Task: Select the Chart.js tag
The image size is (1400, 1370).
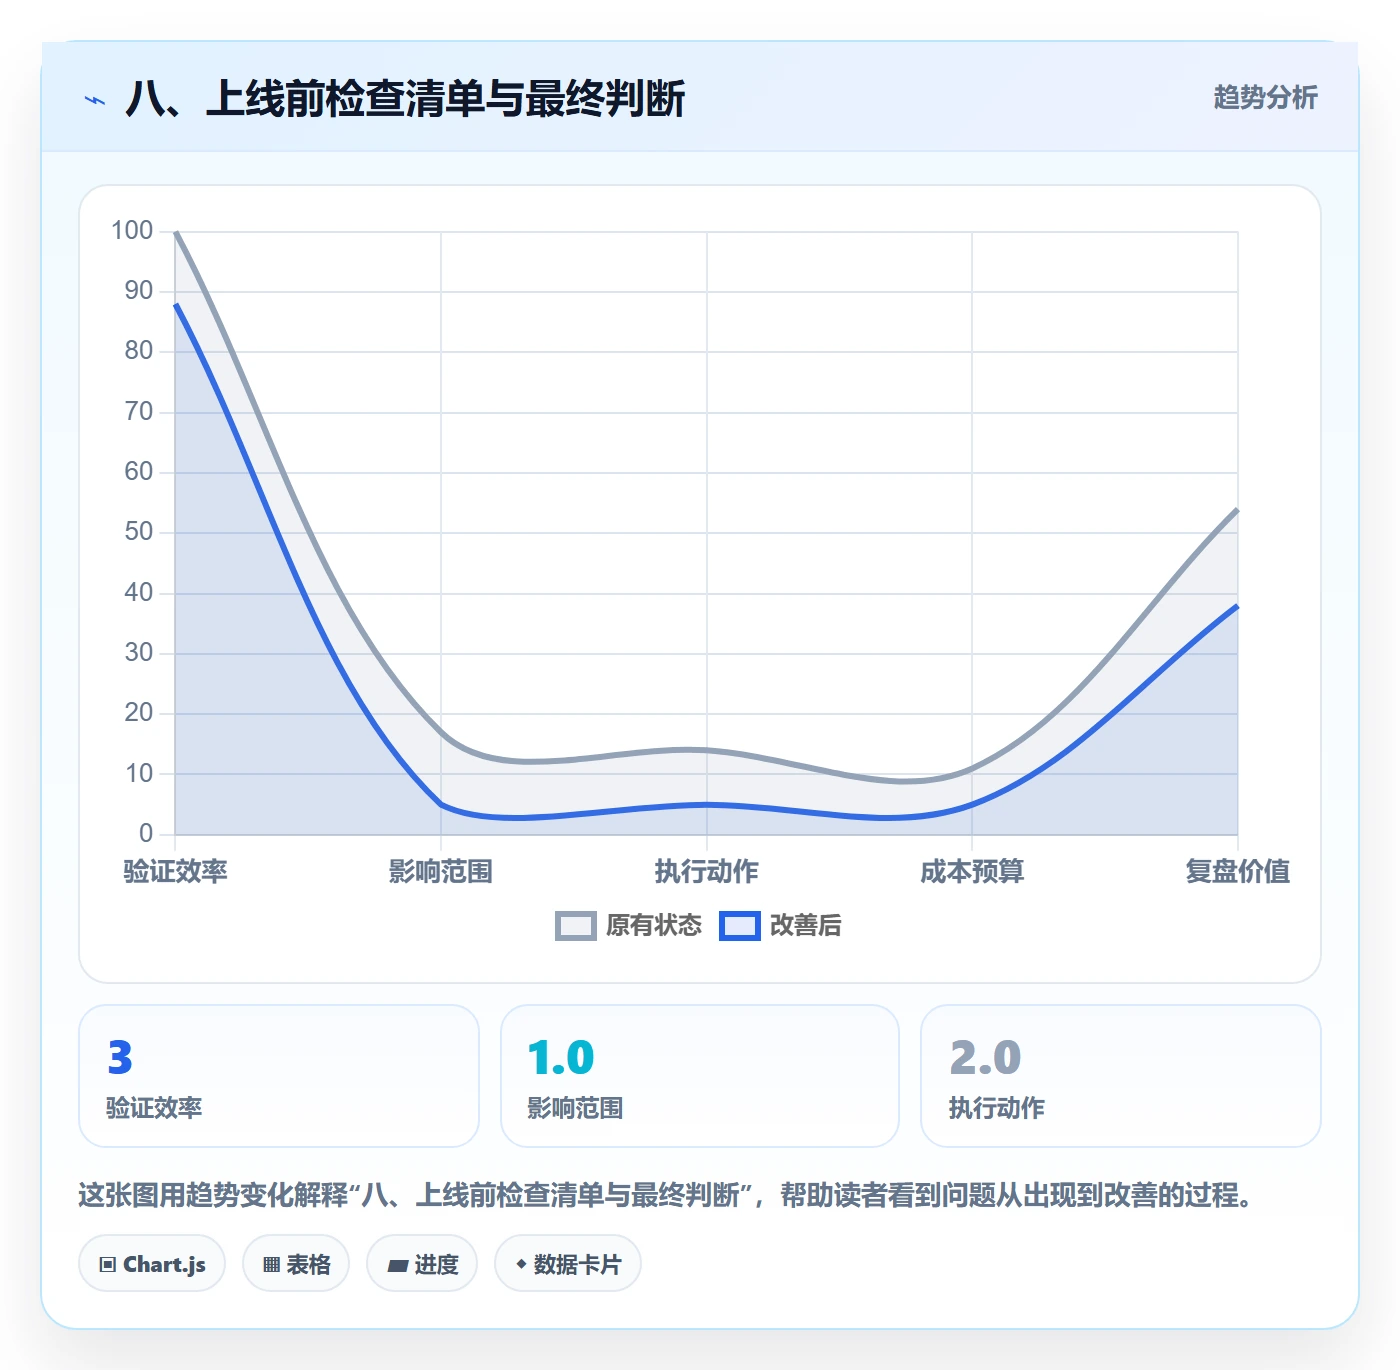Action: click(x=152, y=1264)
